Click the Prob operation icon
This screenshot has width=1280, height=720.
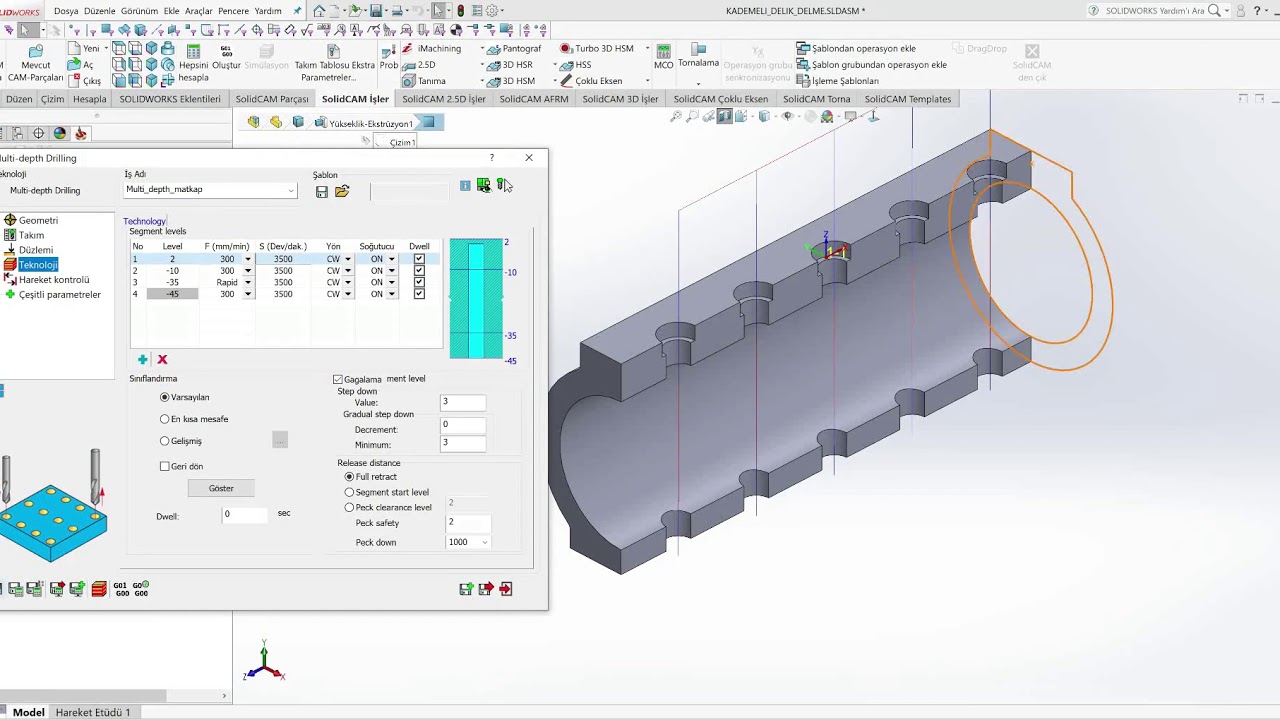click(x=389, y=51)
